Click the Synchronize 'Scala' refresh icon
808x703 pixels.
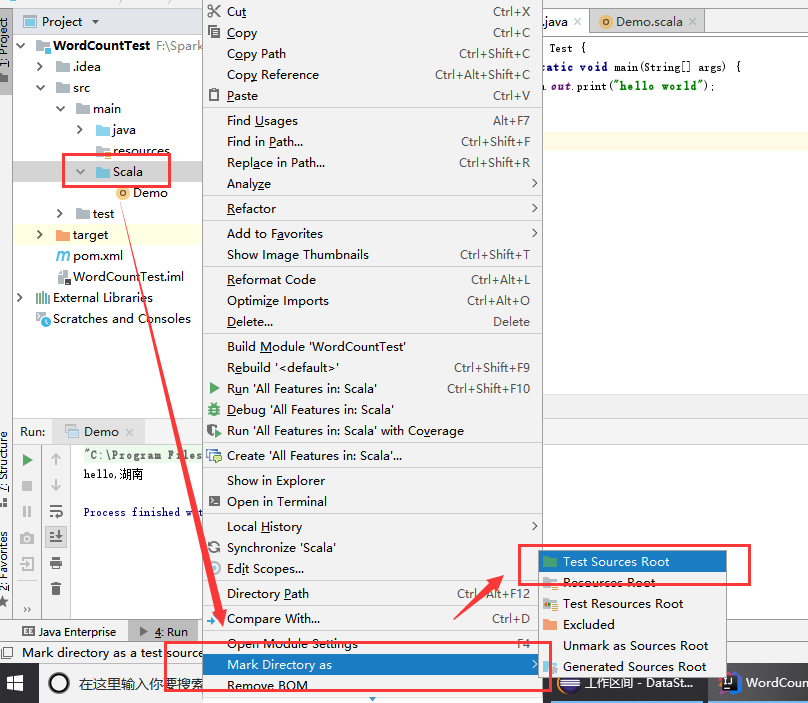coord(214,547)
